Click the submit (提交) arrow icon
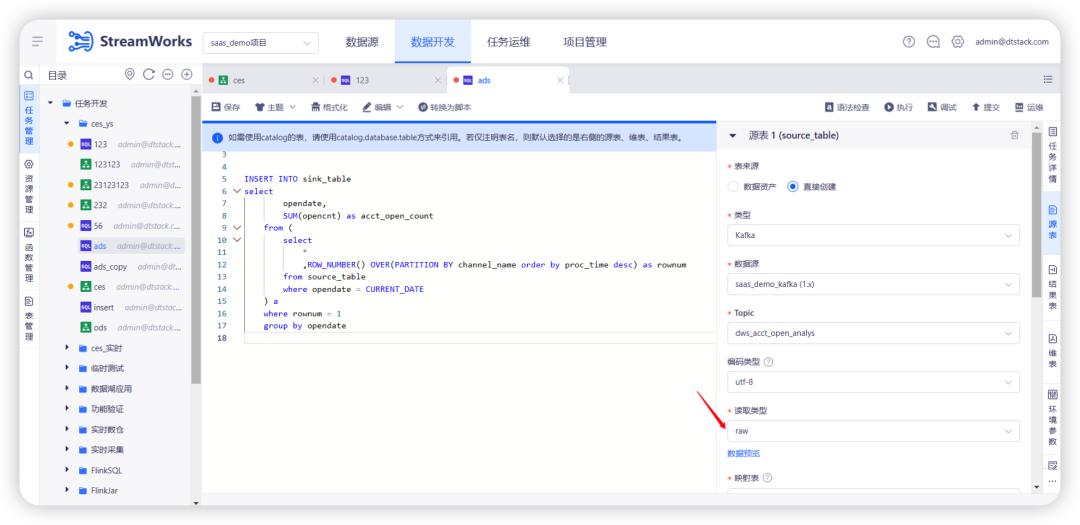 [x=976, y=107]
